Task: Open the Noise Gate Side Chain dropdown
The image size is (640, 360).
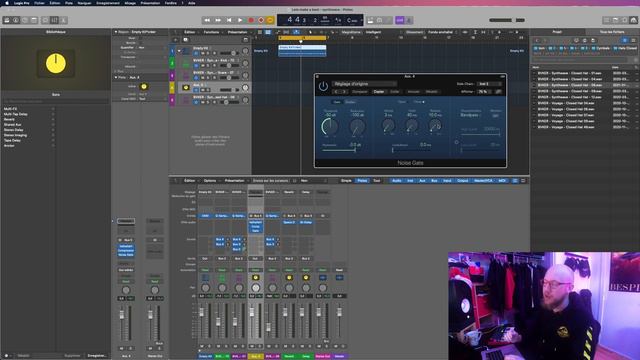Action: [489, 84]
